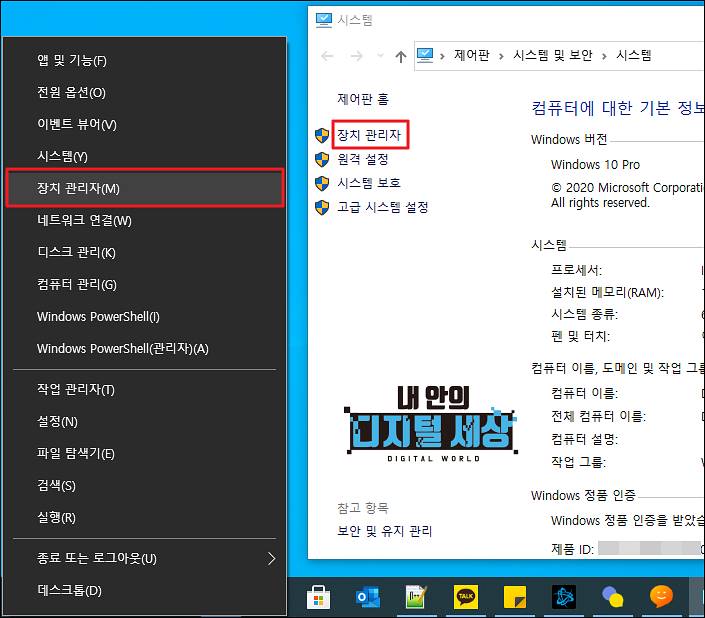
Task: Select 디스크 관리(K) from menu
Action: click(145, 252)
